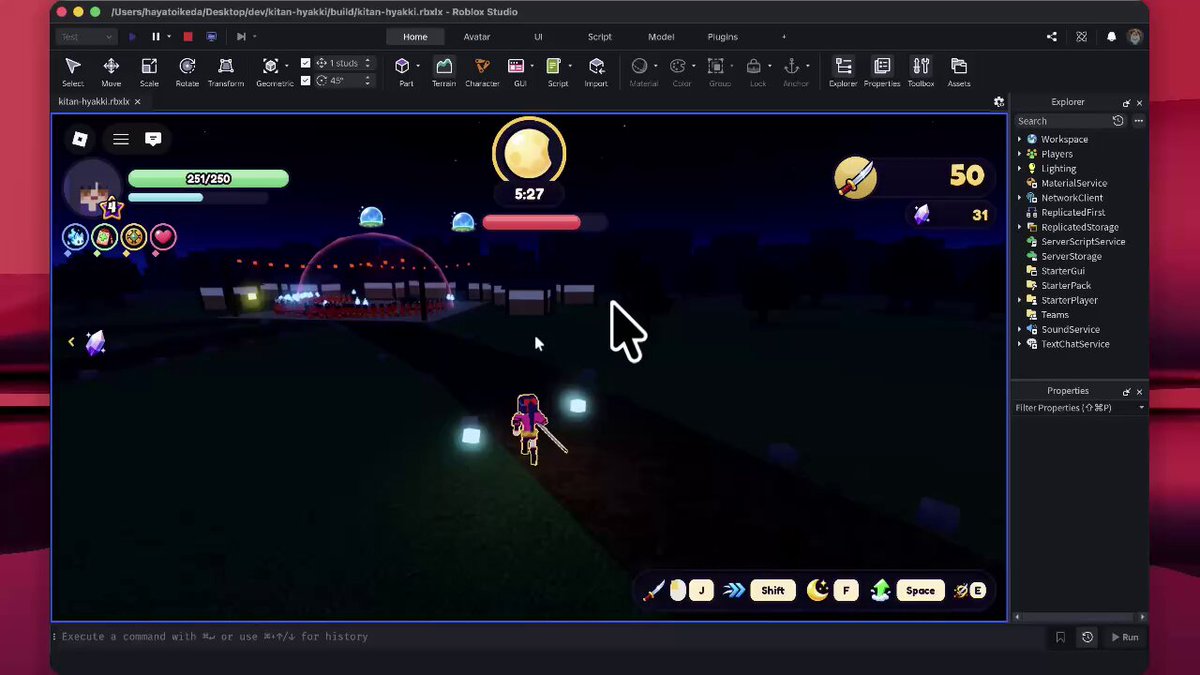The width and height of the screenshot is (1200, 675).
Task: Click the Run button in command bar
Action: [1124, 637]
